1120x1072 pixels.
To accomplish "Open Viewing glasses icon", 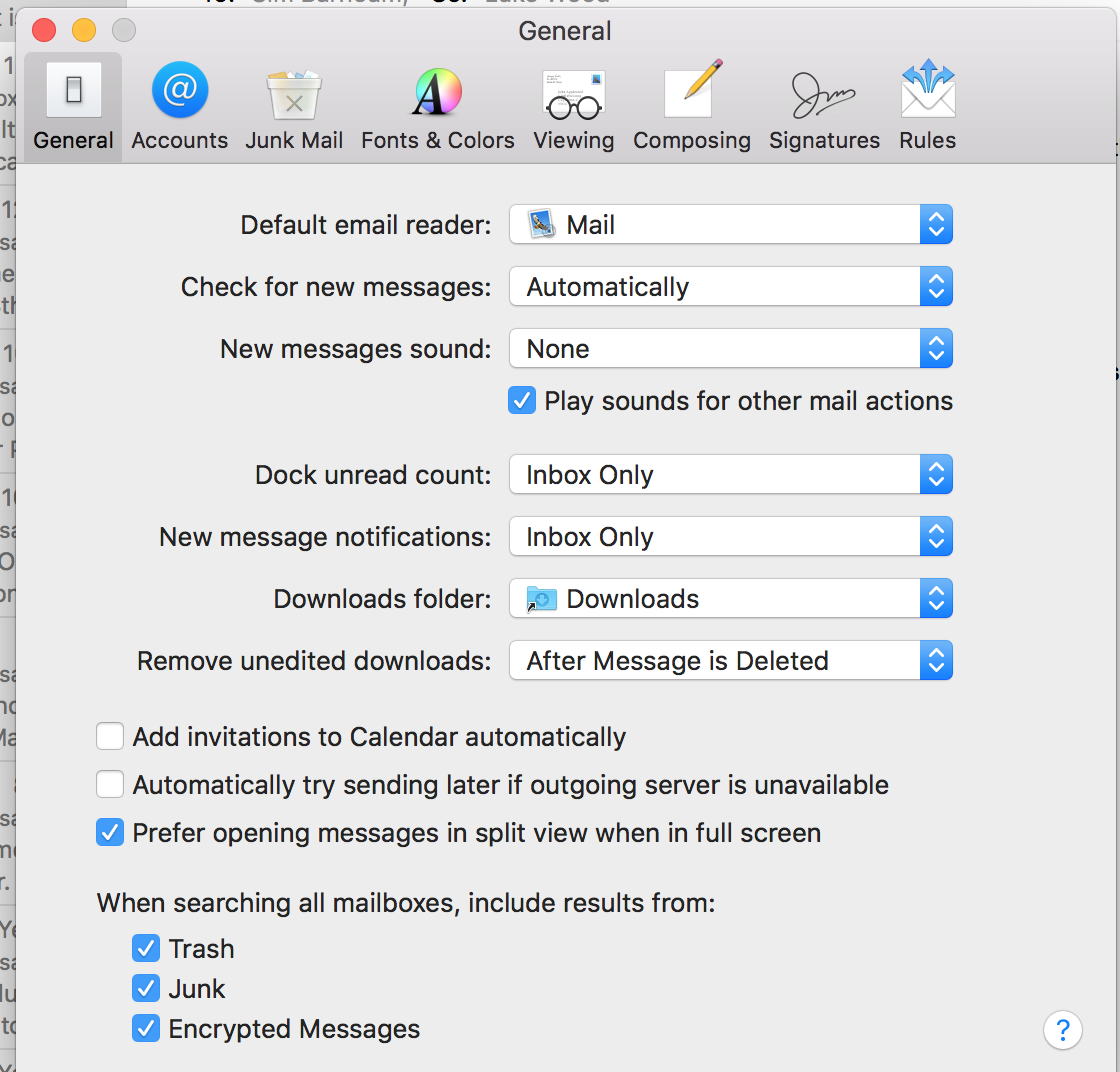I will (574, 94).
